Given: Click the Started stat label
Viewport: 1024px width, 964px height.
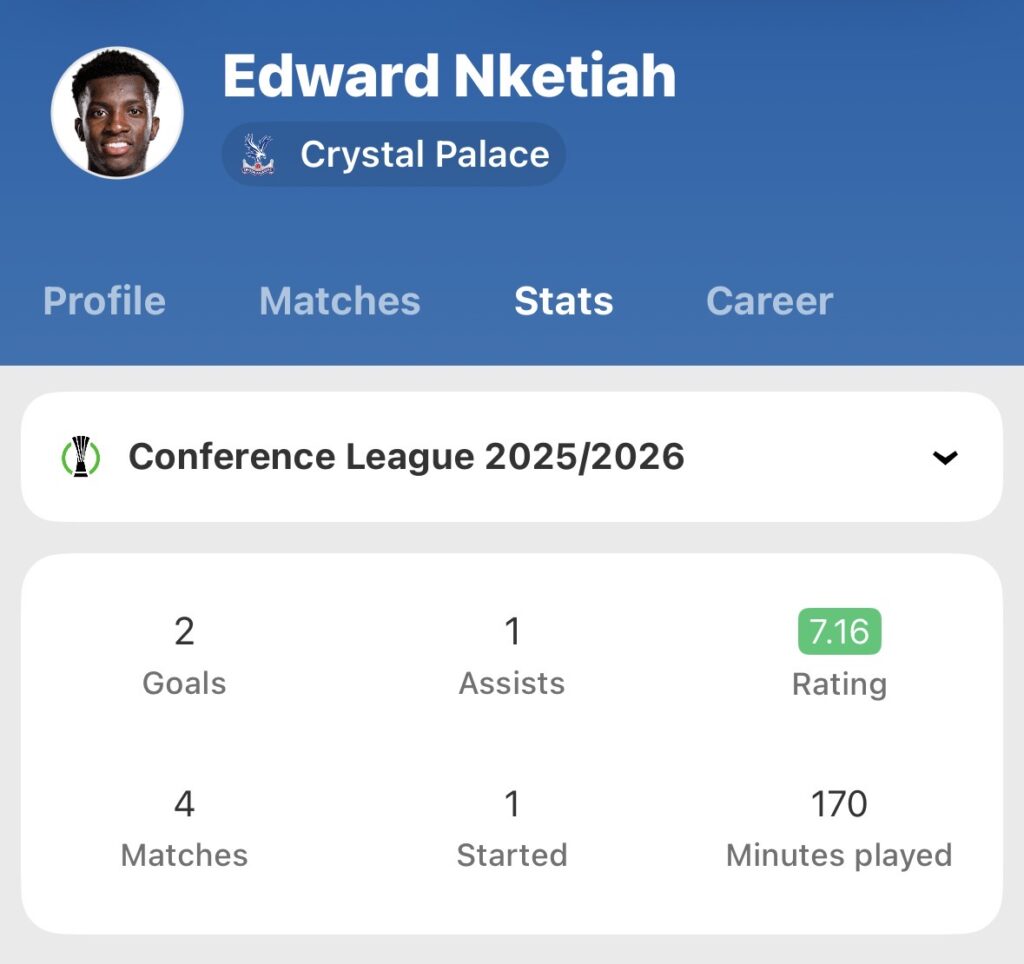Looking at the screenshot, I should pos(512,855).
